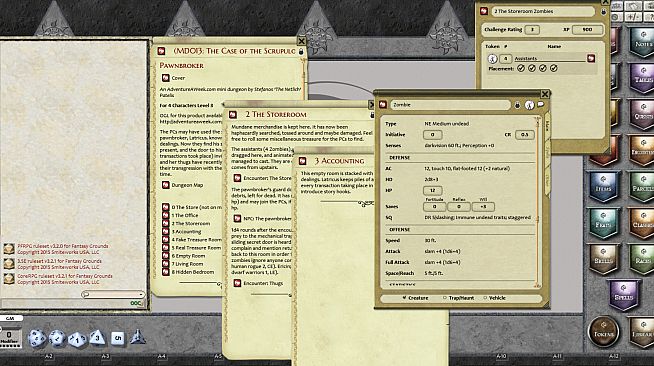Click the speech bubble icon in Zombie window

point(541,105)
